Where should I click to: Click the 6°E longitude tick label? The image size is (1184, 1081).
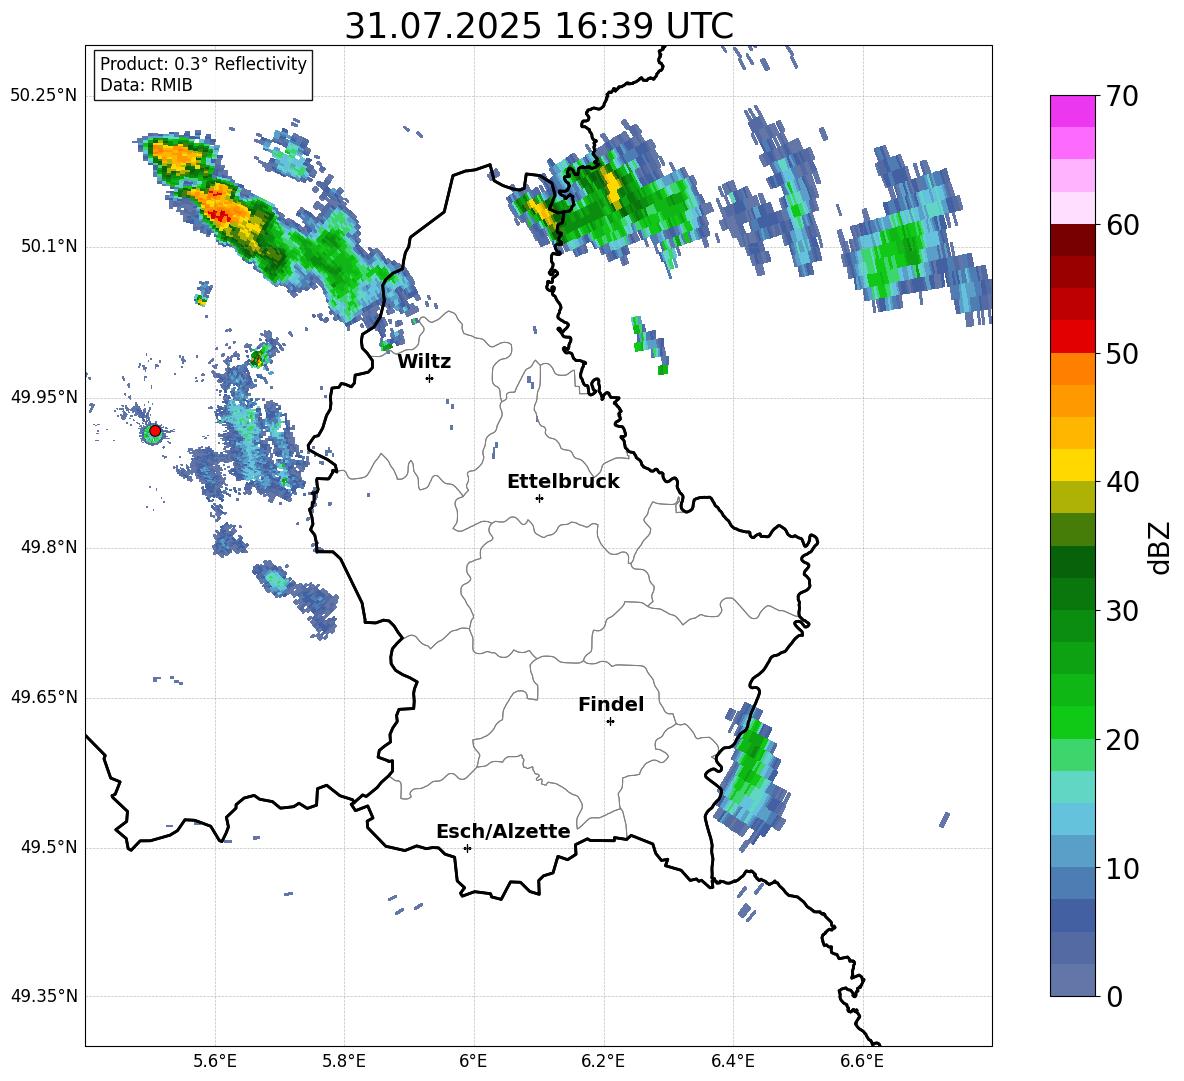click(473, 1061)
